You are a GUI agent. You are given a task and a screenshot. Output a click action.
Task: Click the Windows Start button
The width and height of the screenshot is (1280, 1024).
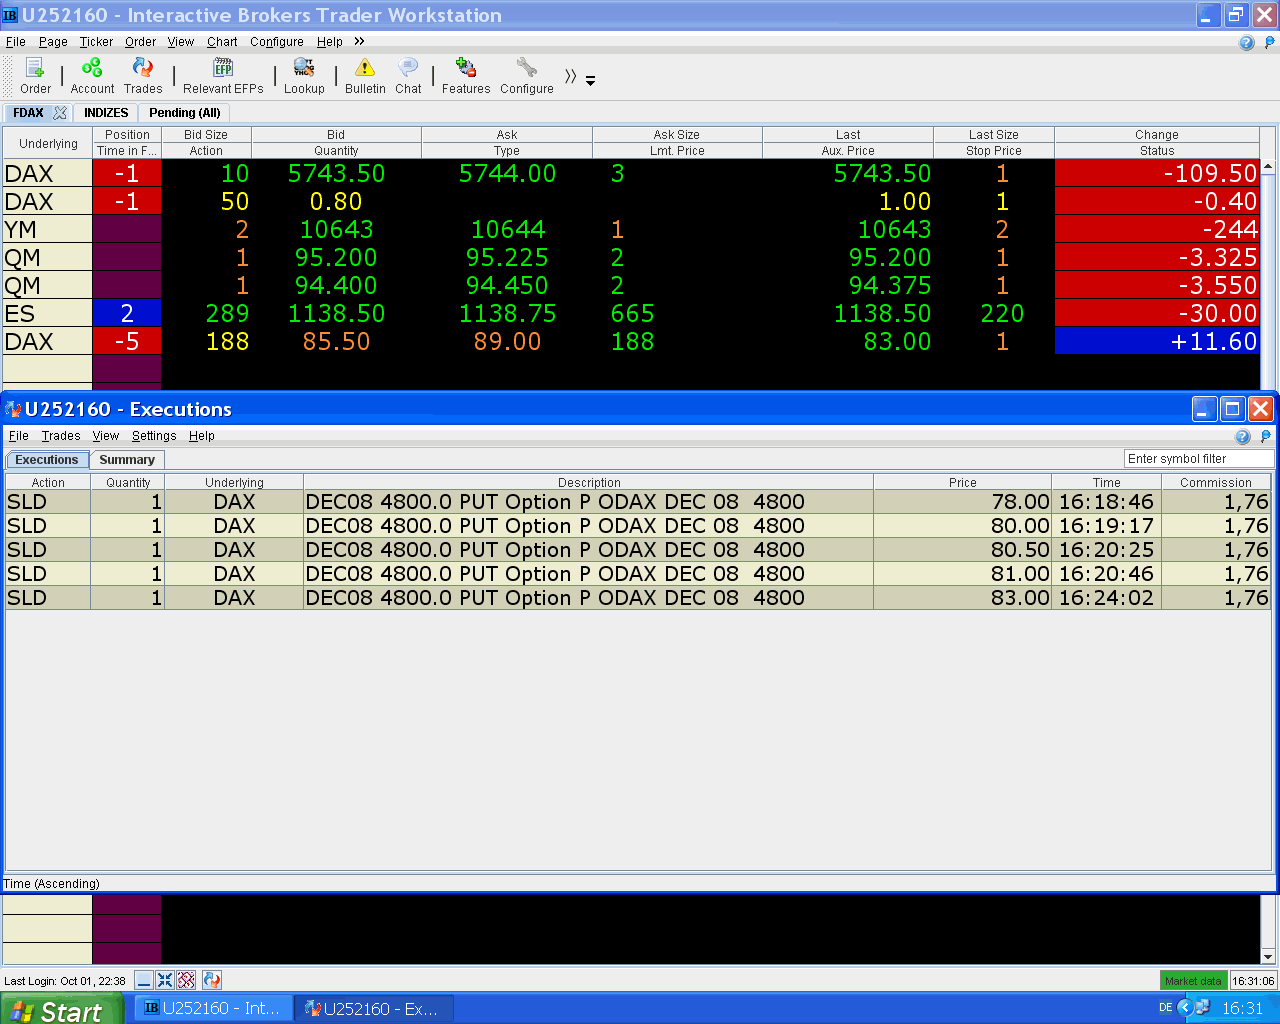coord(61,1009)
